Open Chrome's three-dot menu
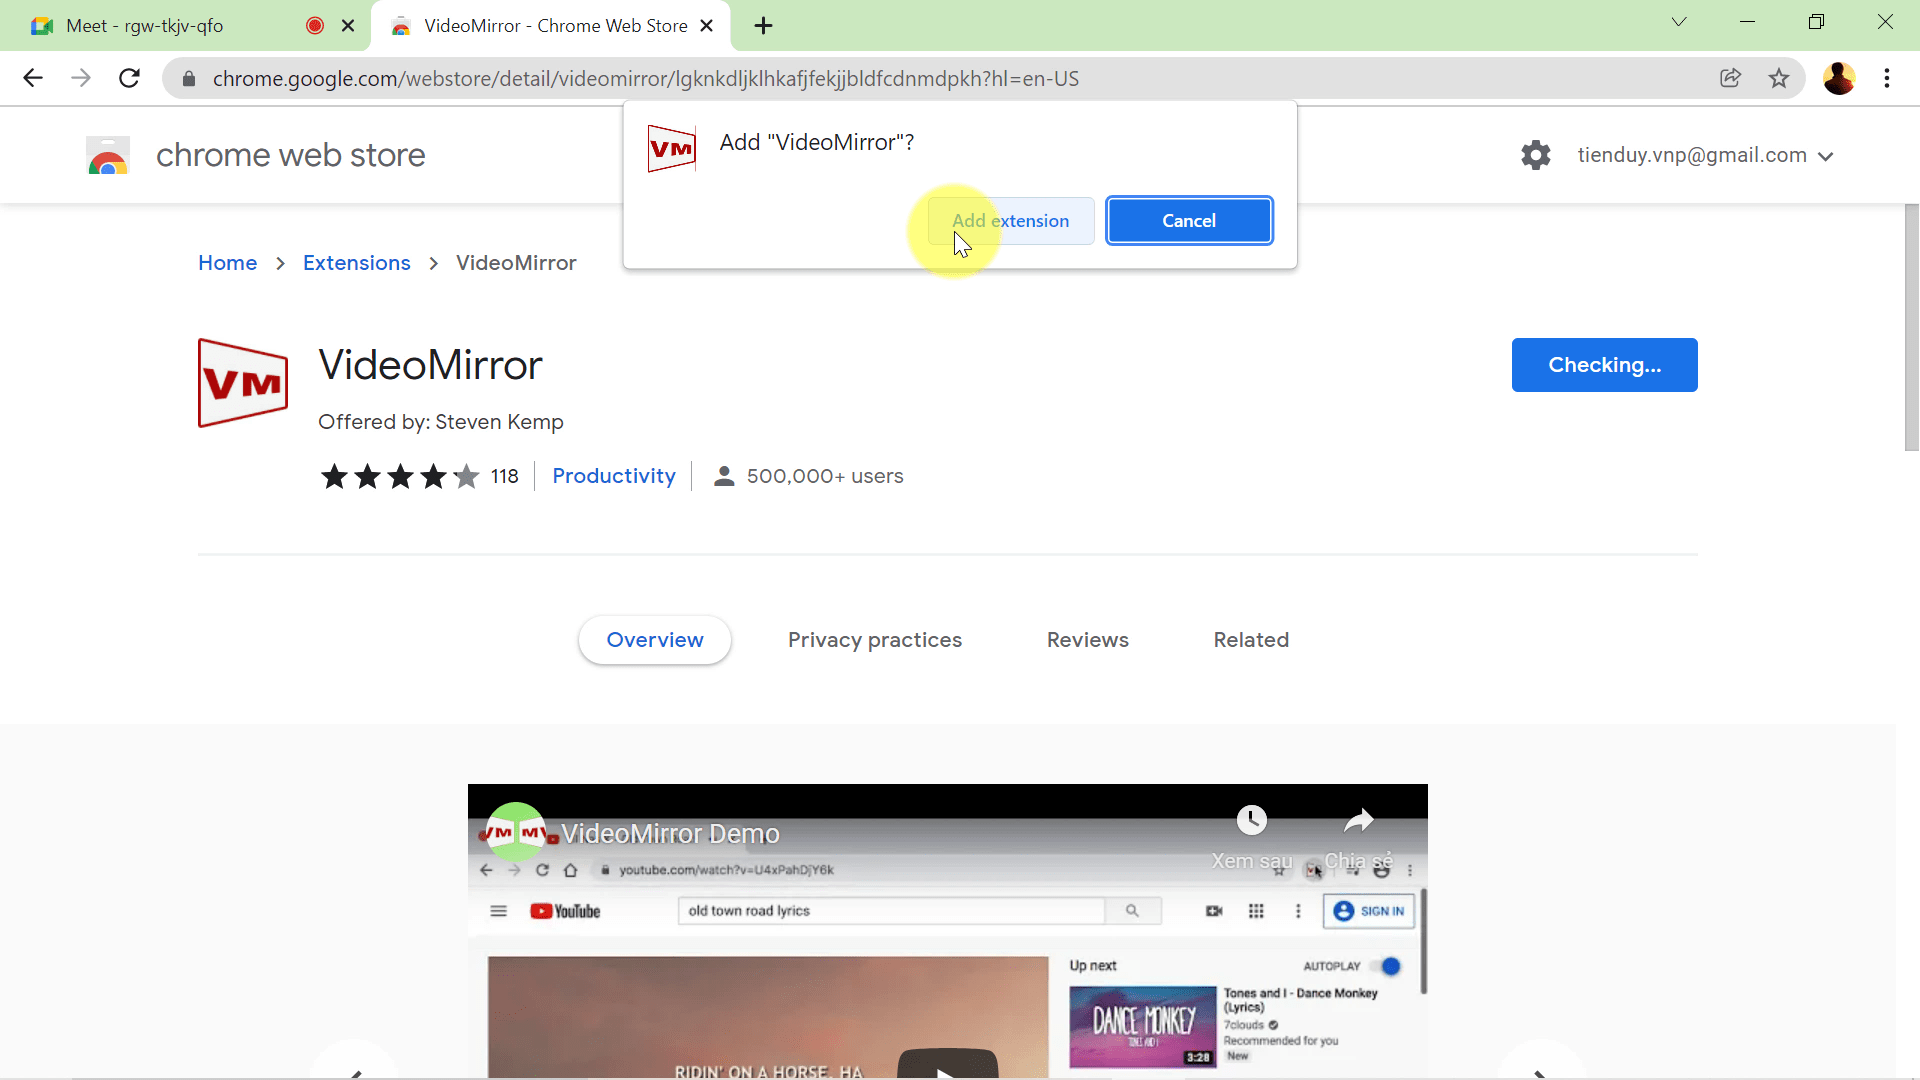 click(x=1887, y=78)
